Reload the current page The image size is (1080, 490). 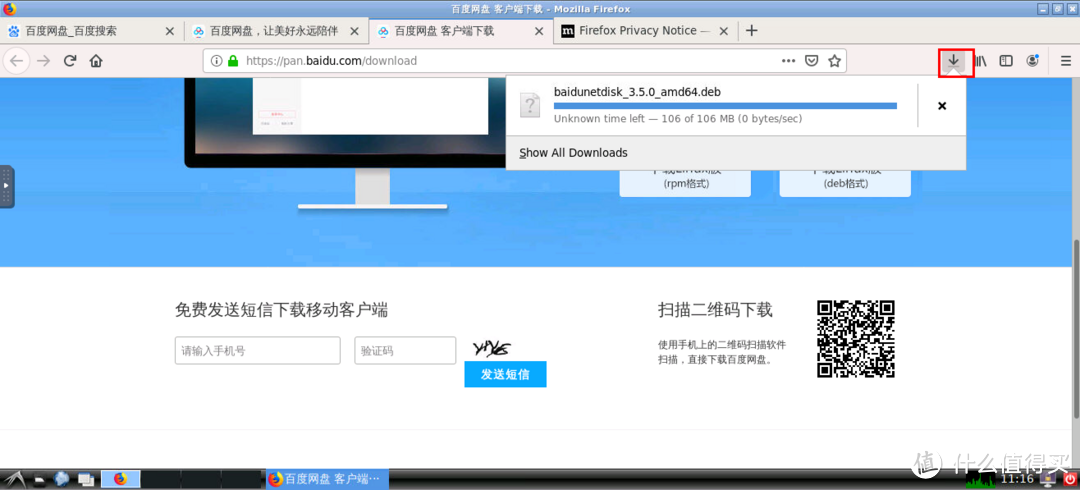tap(70, 61)
